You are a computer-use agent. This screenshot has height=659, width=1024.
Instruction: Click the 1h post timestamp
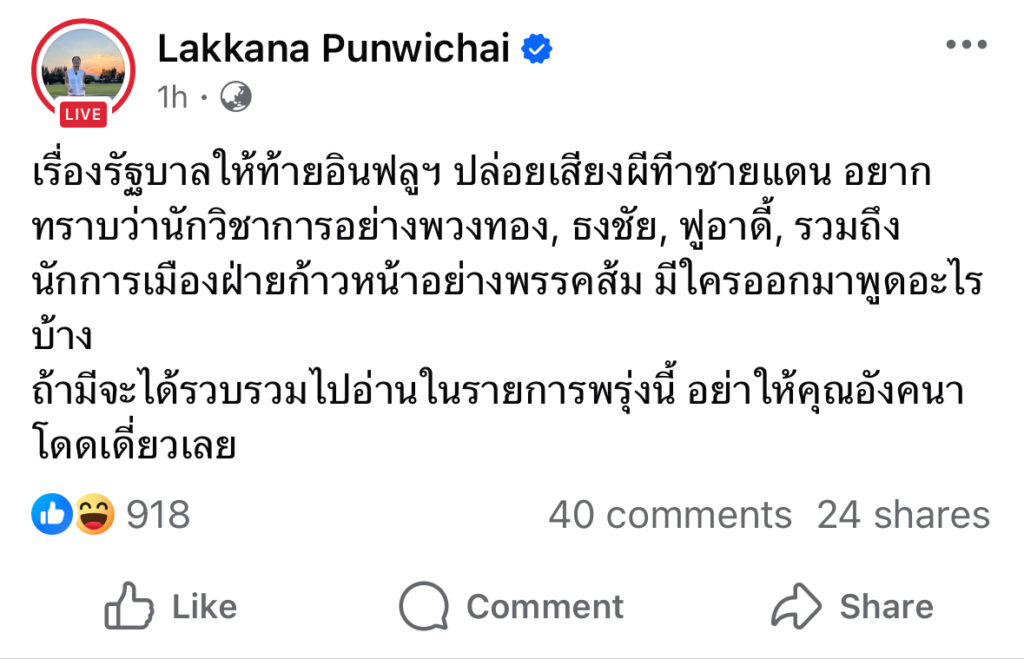pyautogui.click(x=172, y=97)
